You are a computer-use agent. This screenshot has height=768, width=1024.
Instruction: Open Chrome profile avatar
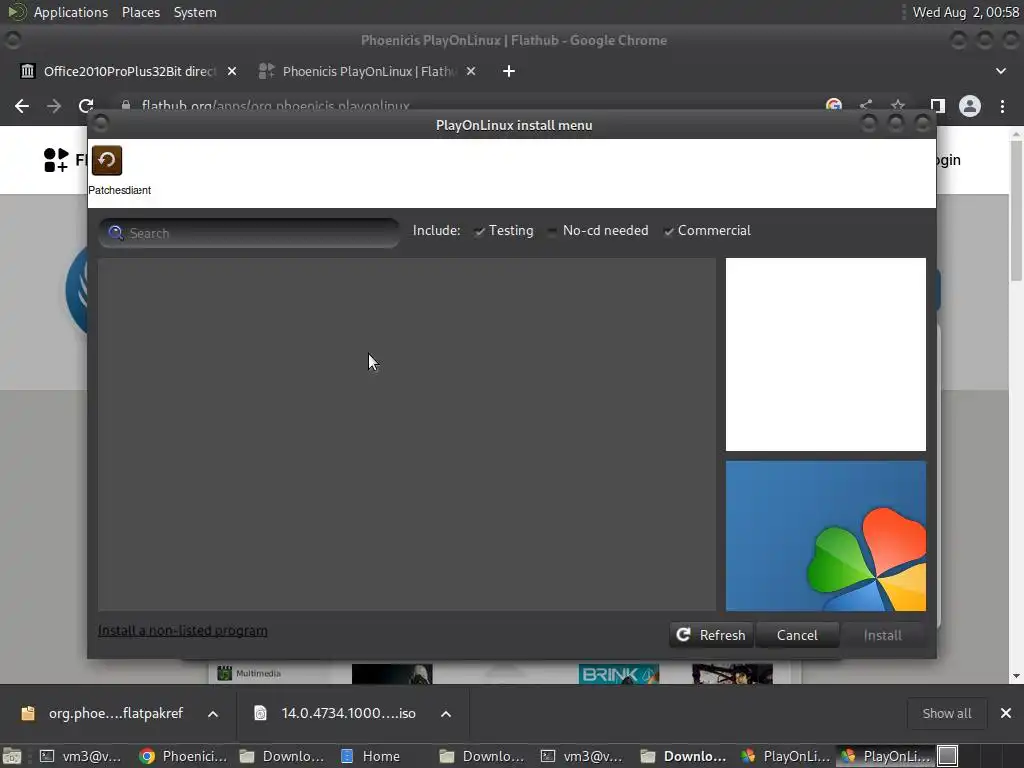pos(970,106)
